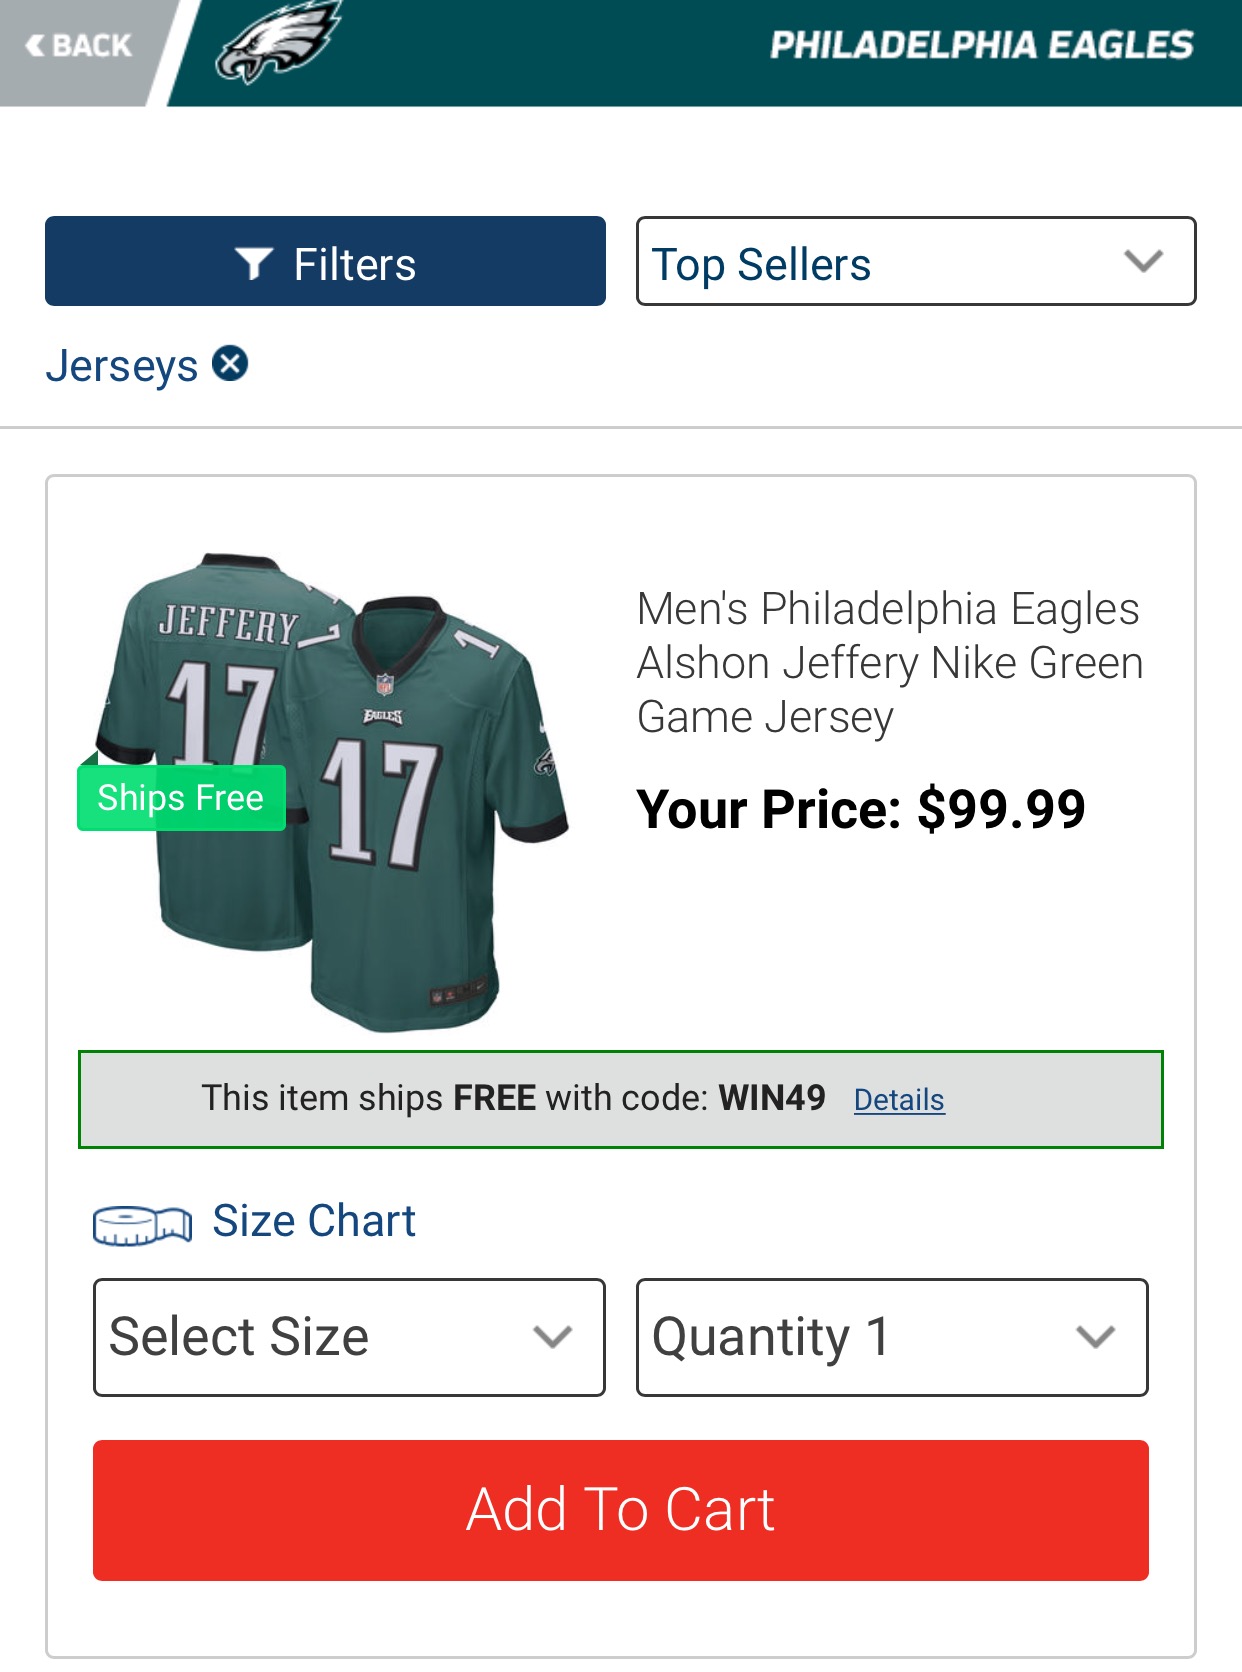The height and width of the screenshot is (1672, 1242).
Task: Tap the Ships Free badge
Action: 181,798
